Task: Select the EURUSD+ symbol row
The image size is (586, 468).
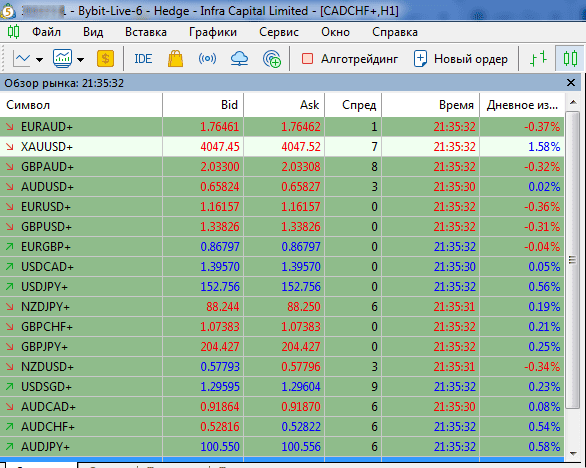Action: tap(282, 207)
